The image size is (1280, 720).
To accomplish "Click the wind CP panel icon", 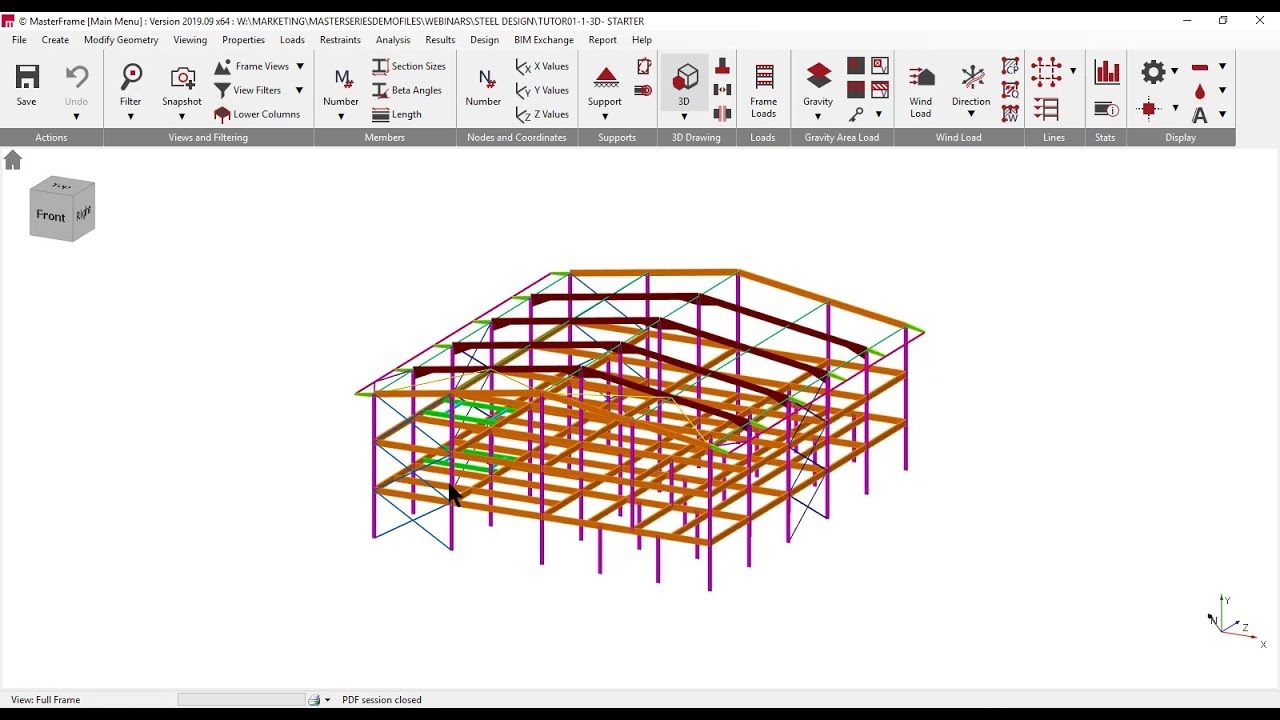I will pos(1011,66).
